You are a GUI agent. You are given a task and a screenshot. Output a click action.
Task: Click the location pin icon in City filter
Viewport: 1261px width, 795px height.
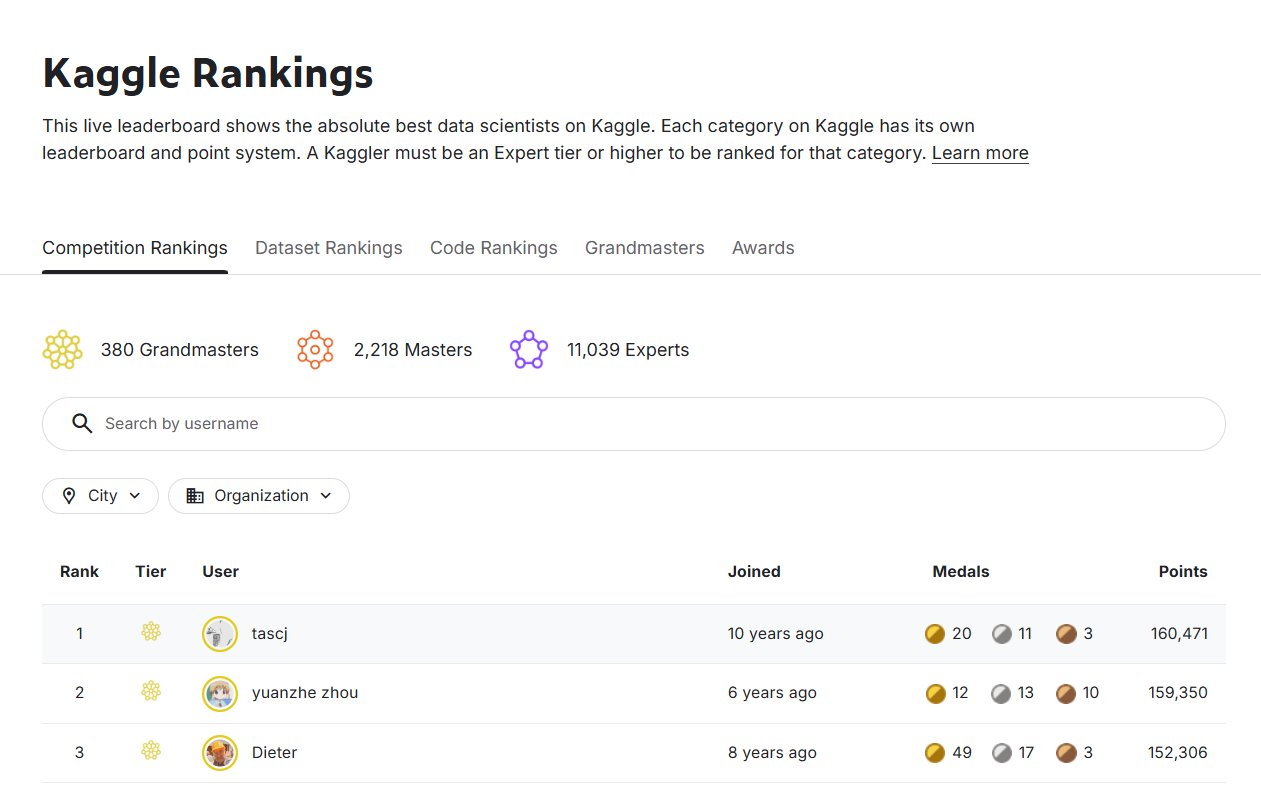tap(68, 495)
